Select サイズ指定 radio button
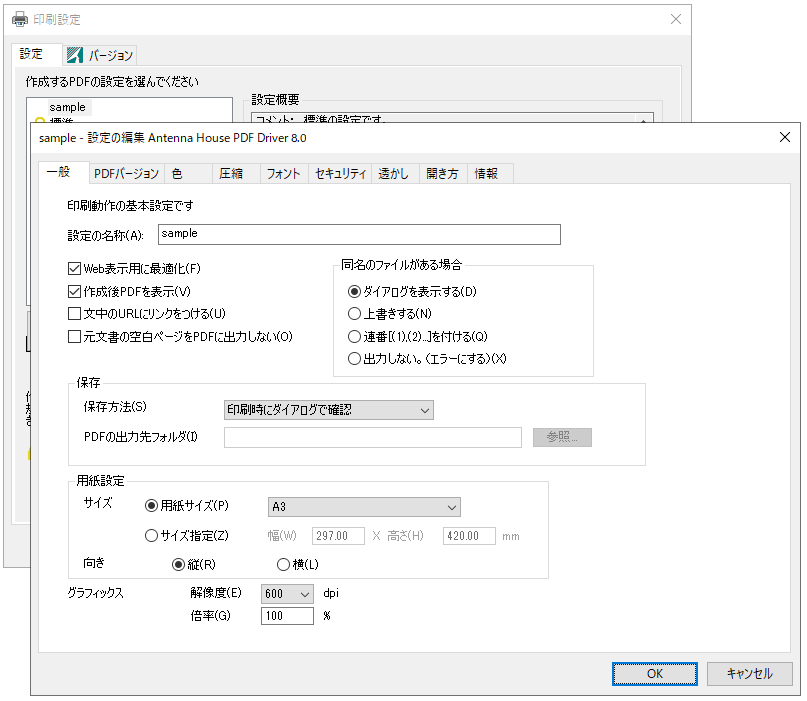Screen dimensions: 807x701 (152, 536)
